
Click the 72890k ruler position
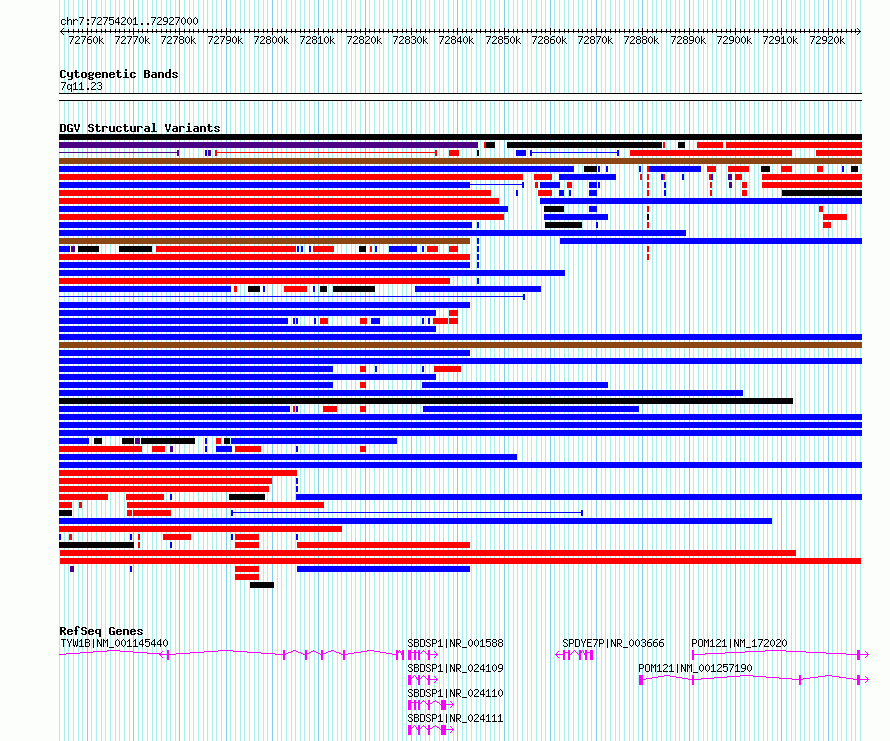(x=688, y=40)
